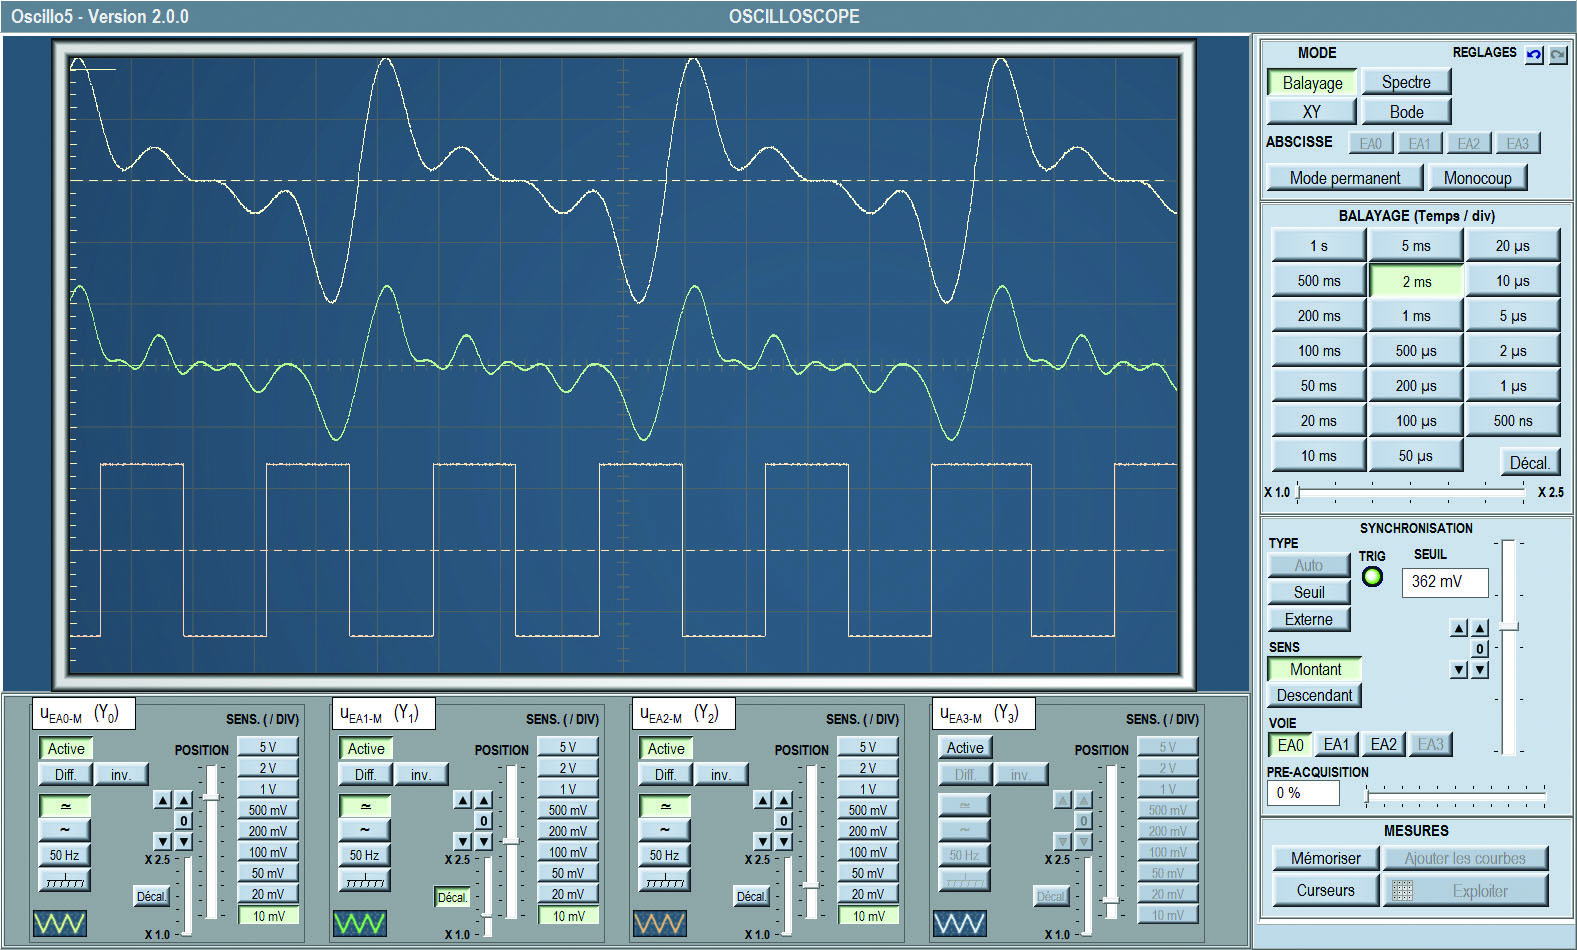The width and height of the screenshot is (1577, 950).
Task: Set uEA2-M sensitivity to 5 V
Action: tap(868, 747)
